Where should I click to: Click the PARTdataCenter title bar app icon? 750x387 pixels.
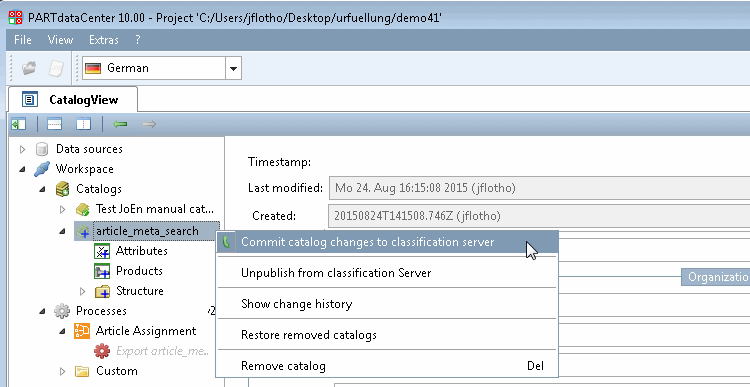(16, 18)
